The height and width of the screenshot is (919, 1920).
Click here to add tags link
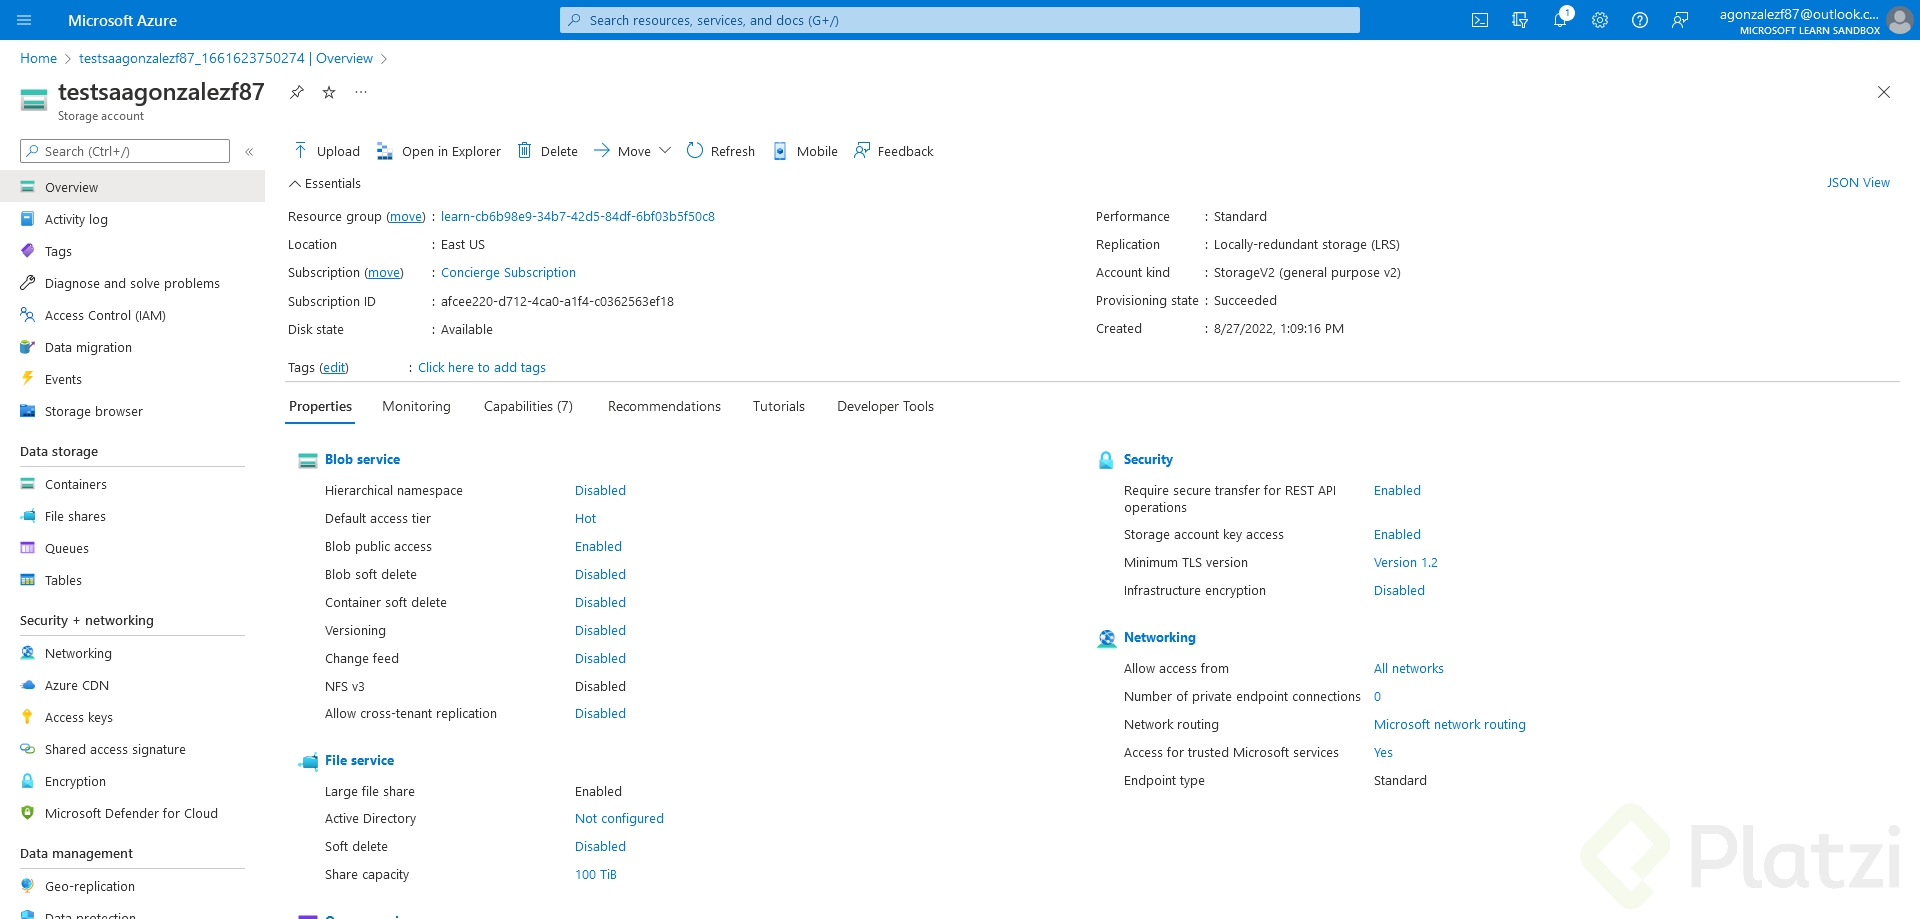pyautogui.click(x=482, y=368)
